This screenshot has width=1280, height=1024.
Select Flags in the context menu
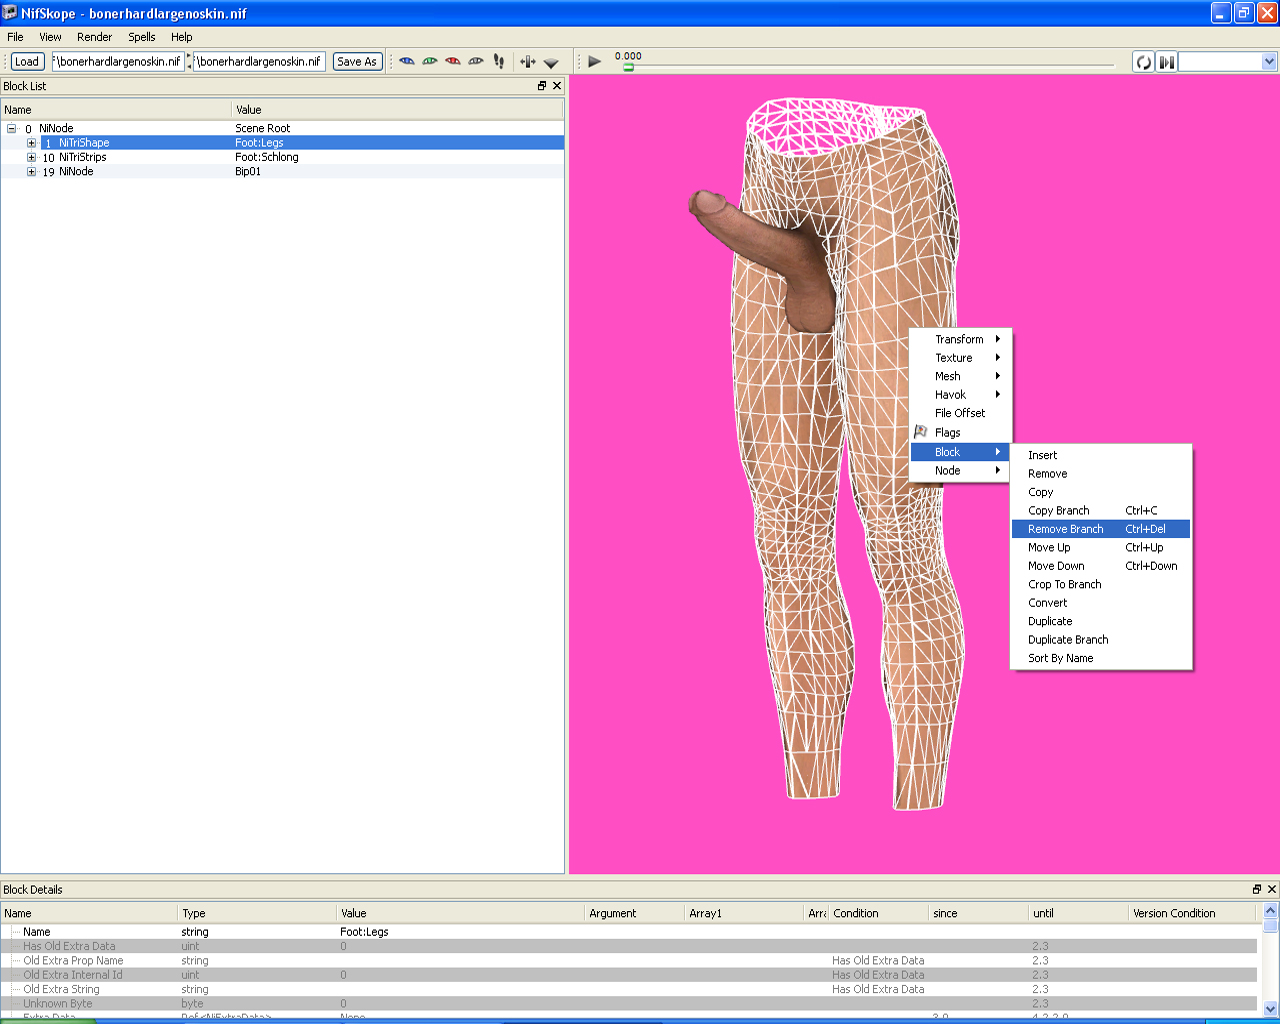(947, 433)
